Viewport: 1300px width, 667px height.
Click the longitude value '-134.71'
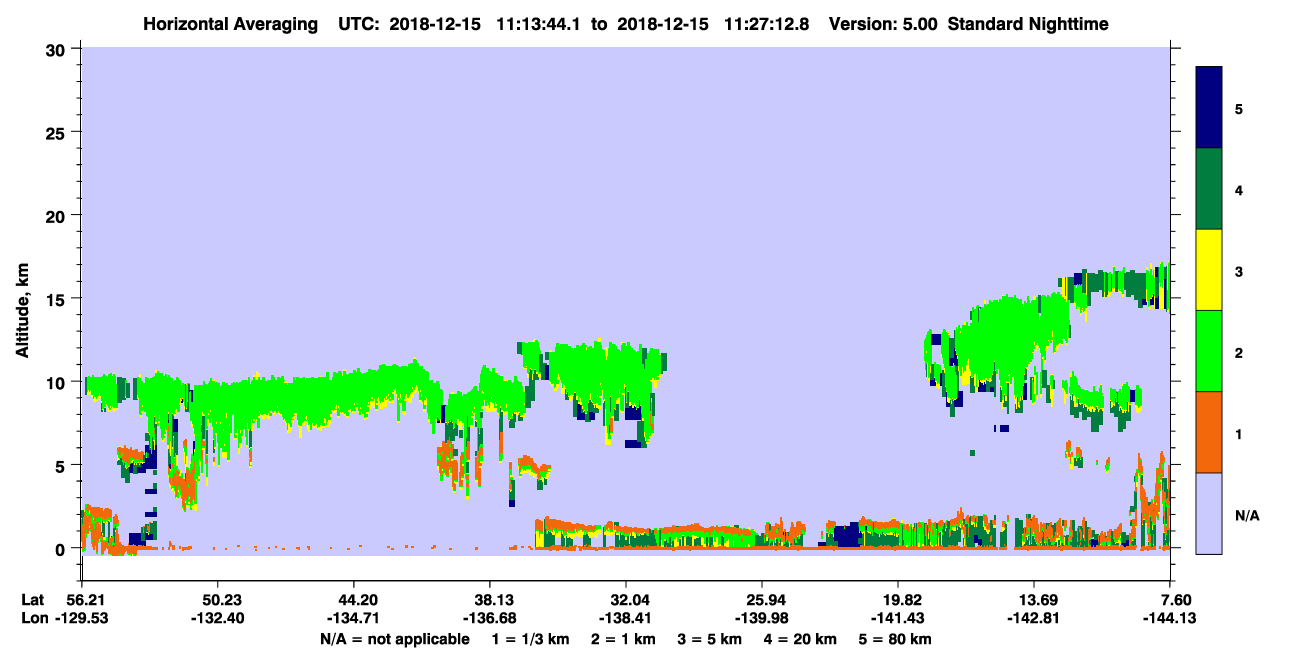(x=353, y=619)
